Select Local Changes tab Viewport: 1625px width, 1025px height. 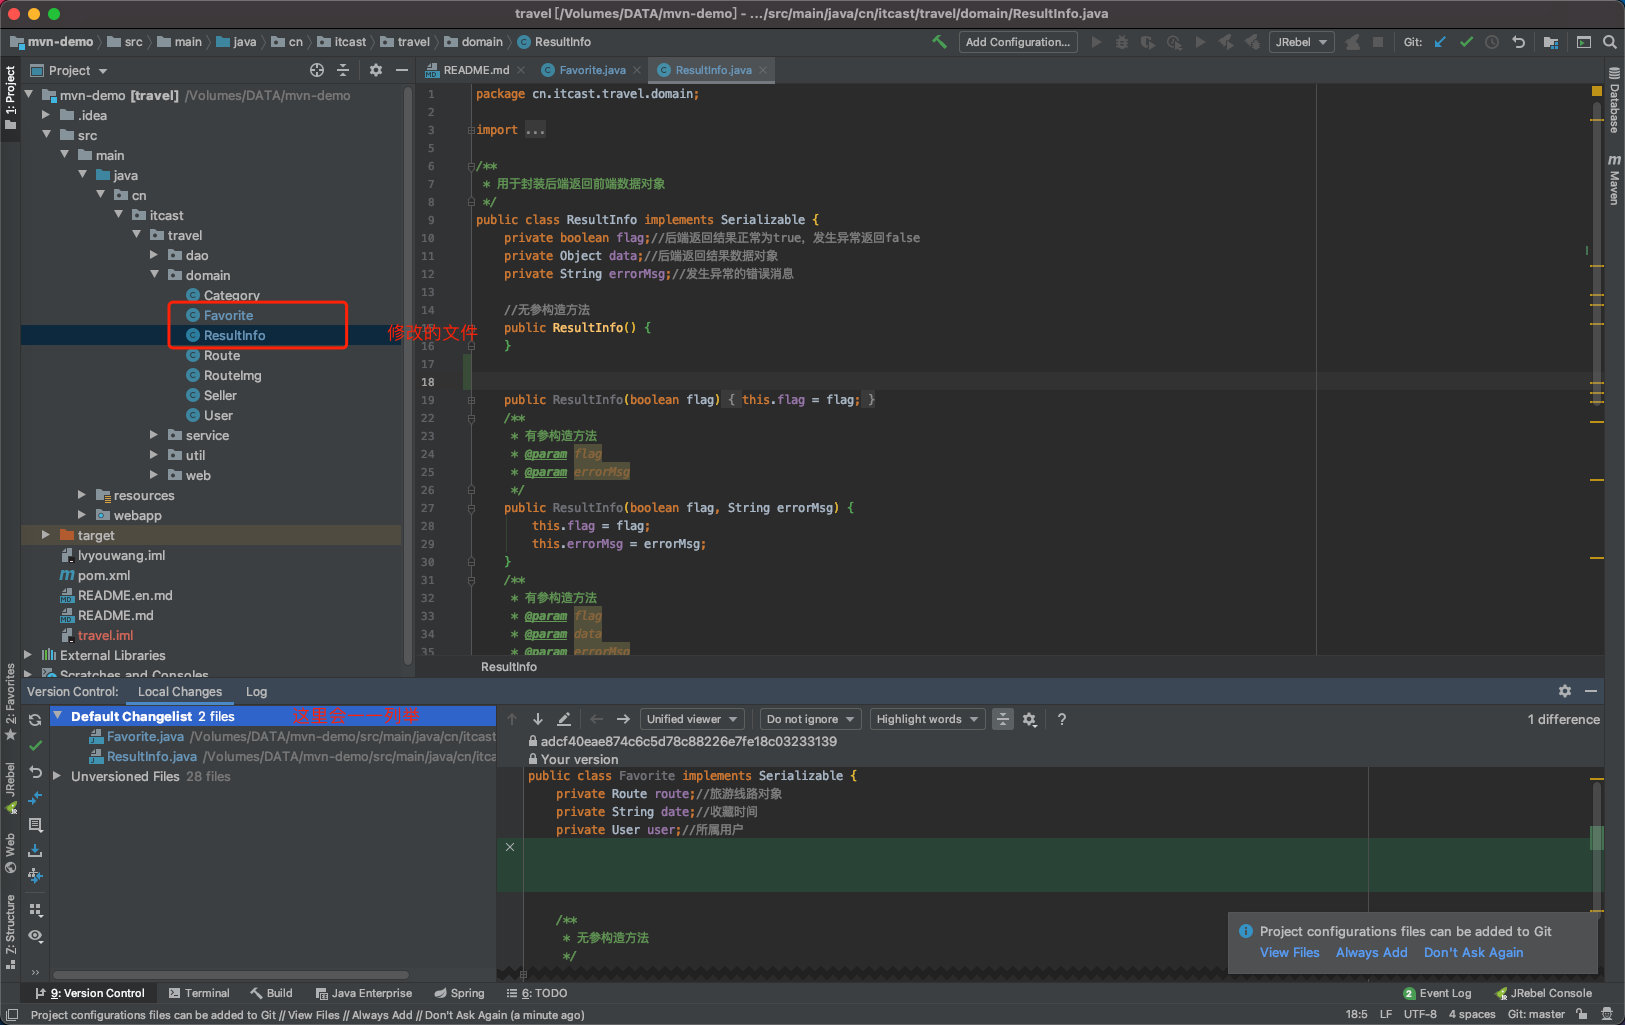click(x=180, y=691)
